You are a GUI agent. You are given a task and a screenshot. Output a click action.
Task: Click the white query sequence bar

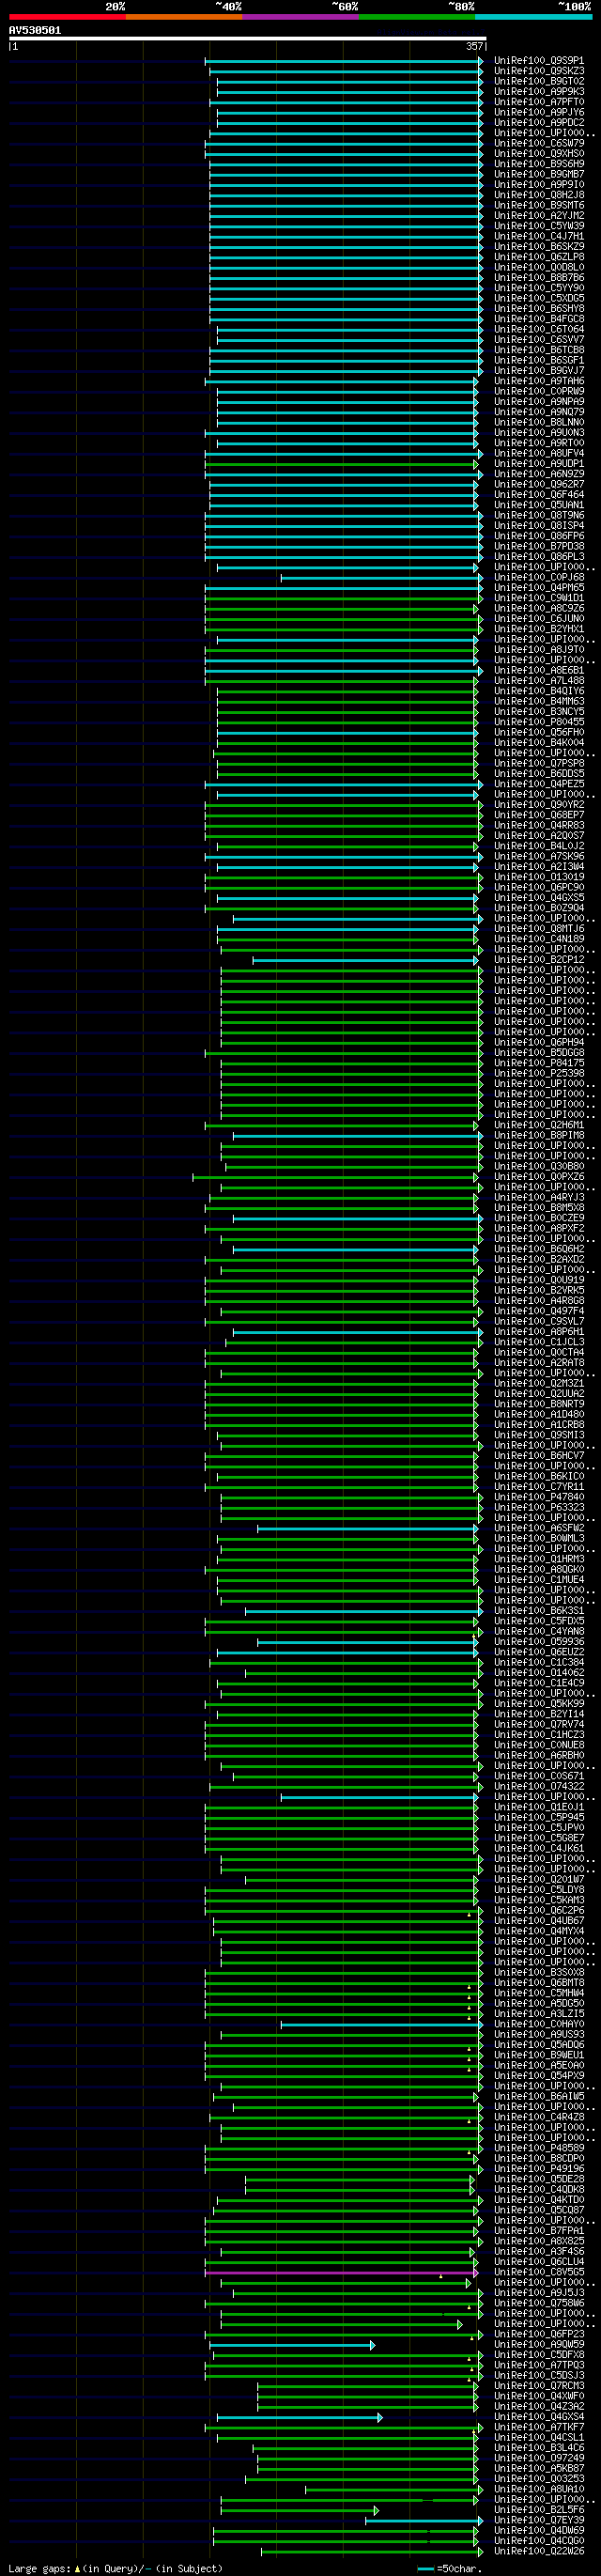pyautogui.click(x=247, y=39)
